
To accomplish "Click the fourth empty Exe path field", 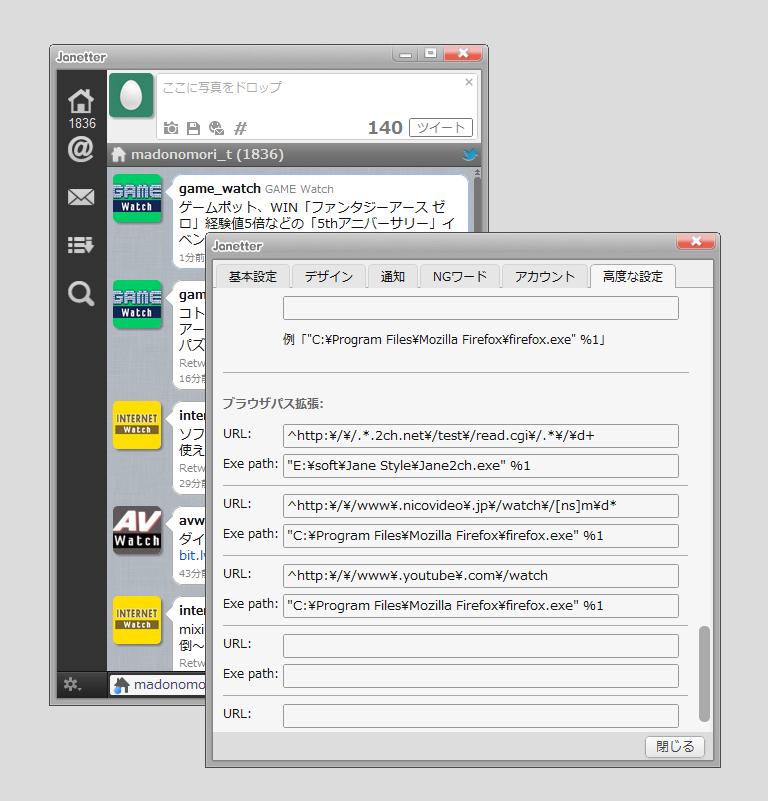I will click(x=481, y=676).
